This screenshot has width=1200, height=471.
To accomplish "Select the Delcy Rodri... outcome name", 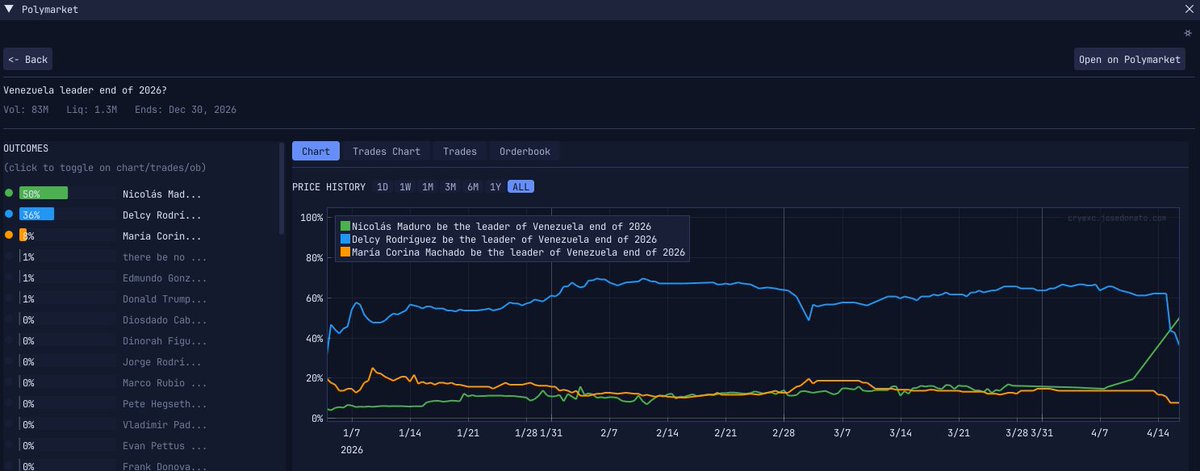I will (x=162, y=215).
